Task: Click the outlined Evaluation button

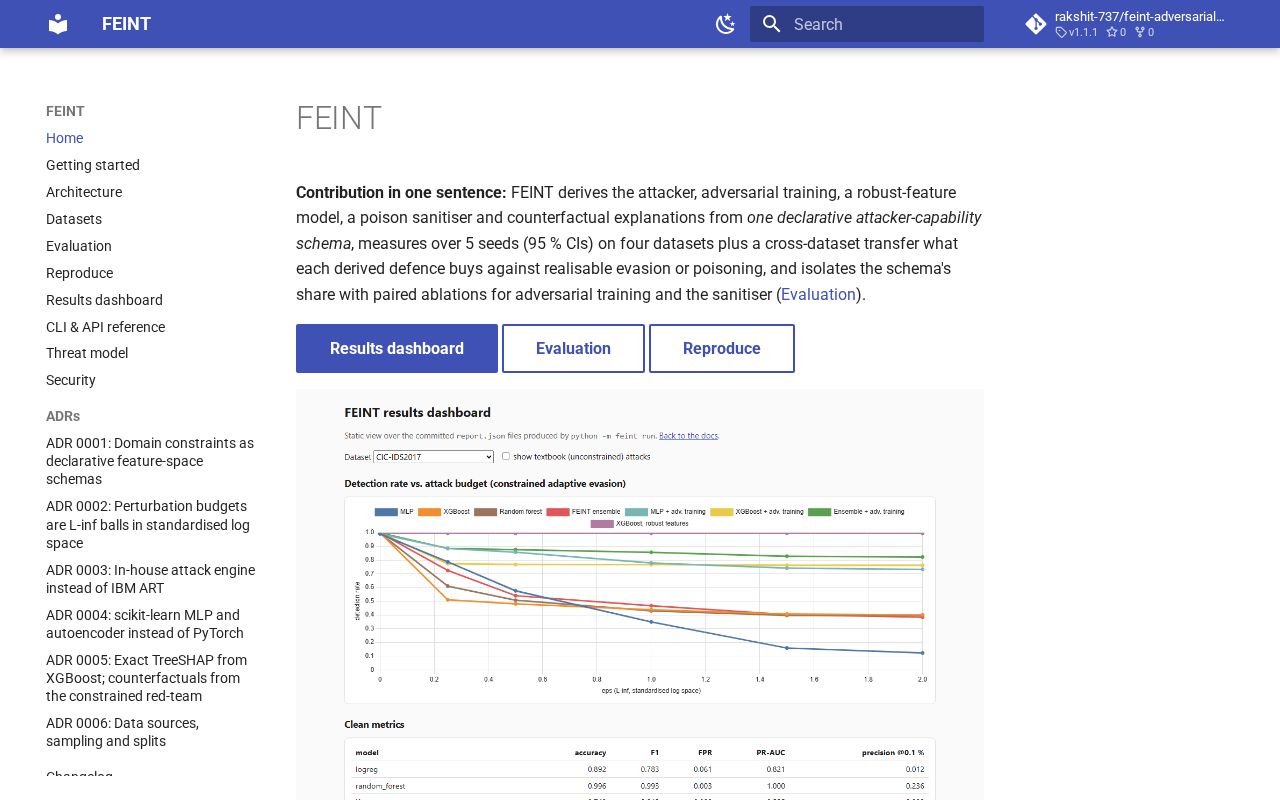Action: point(573,348)
